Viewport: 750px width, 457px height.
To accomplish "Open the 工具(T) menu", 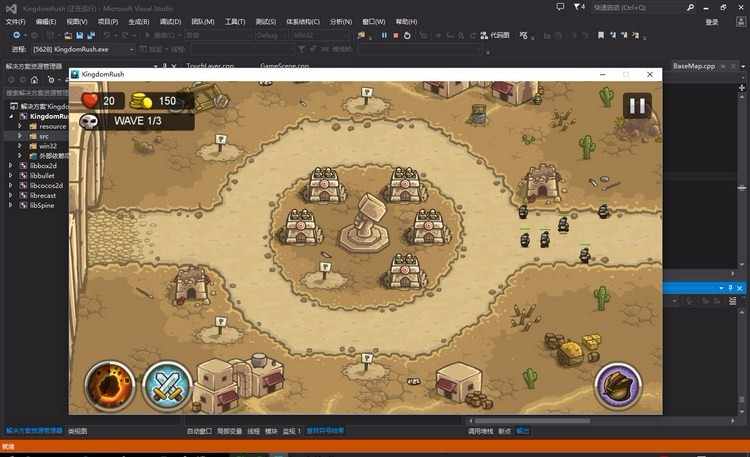I will (235, 21).
